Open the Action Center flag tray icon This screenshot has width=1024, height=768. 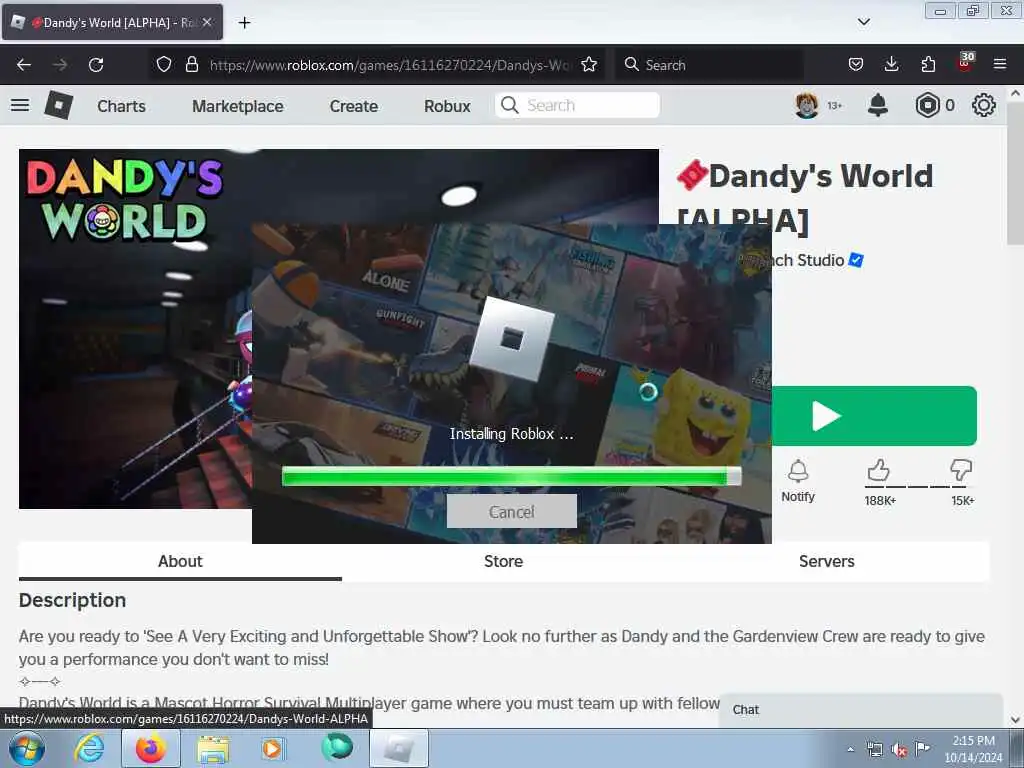point(922,748)
